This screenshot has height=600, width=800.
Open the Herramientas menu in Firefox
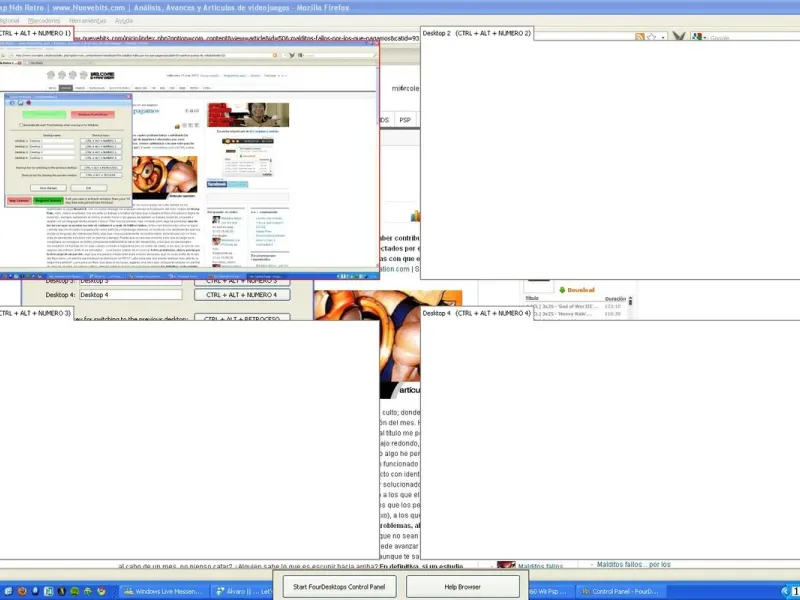tap(87, 21)
